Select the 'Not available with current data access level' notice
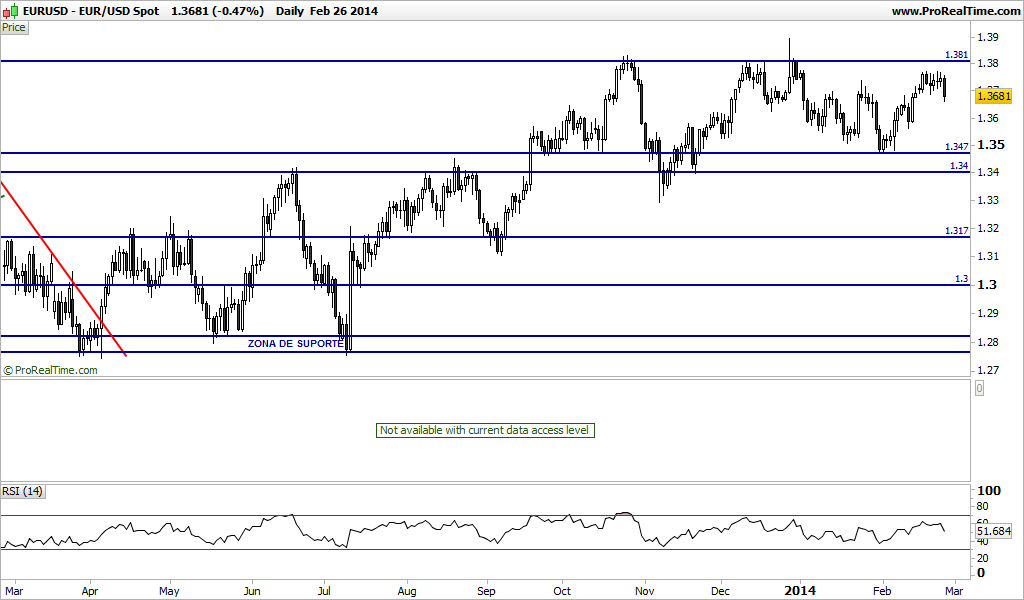Viewport: 1024px width, 600px height. [485, 430]
